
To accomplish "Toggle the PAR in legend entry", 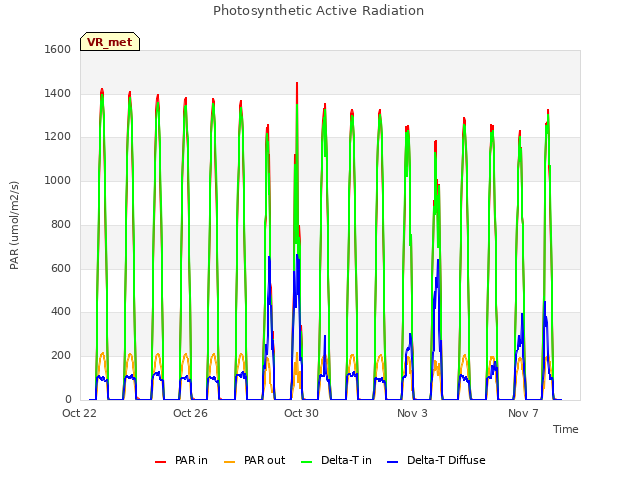I will tap(181, 460).
